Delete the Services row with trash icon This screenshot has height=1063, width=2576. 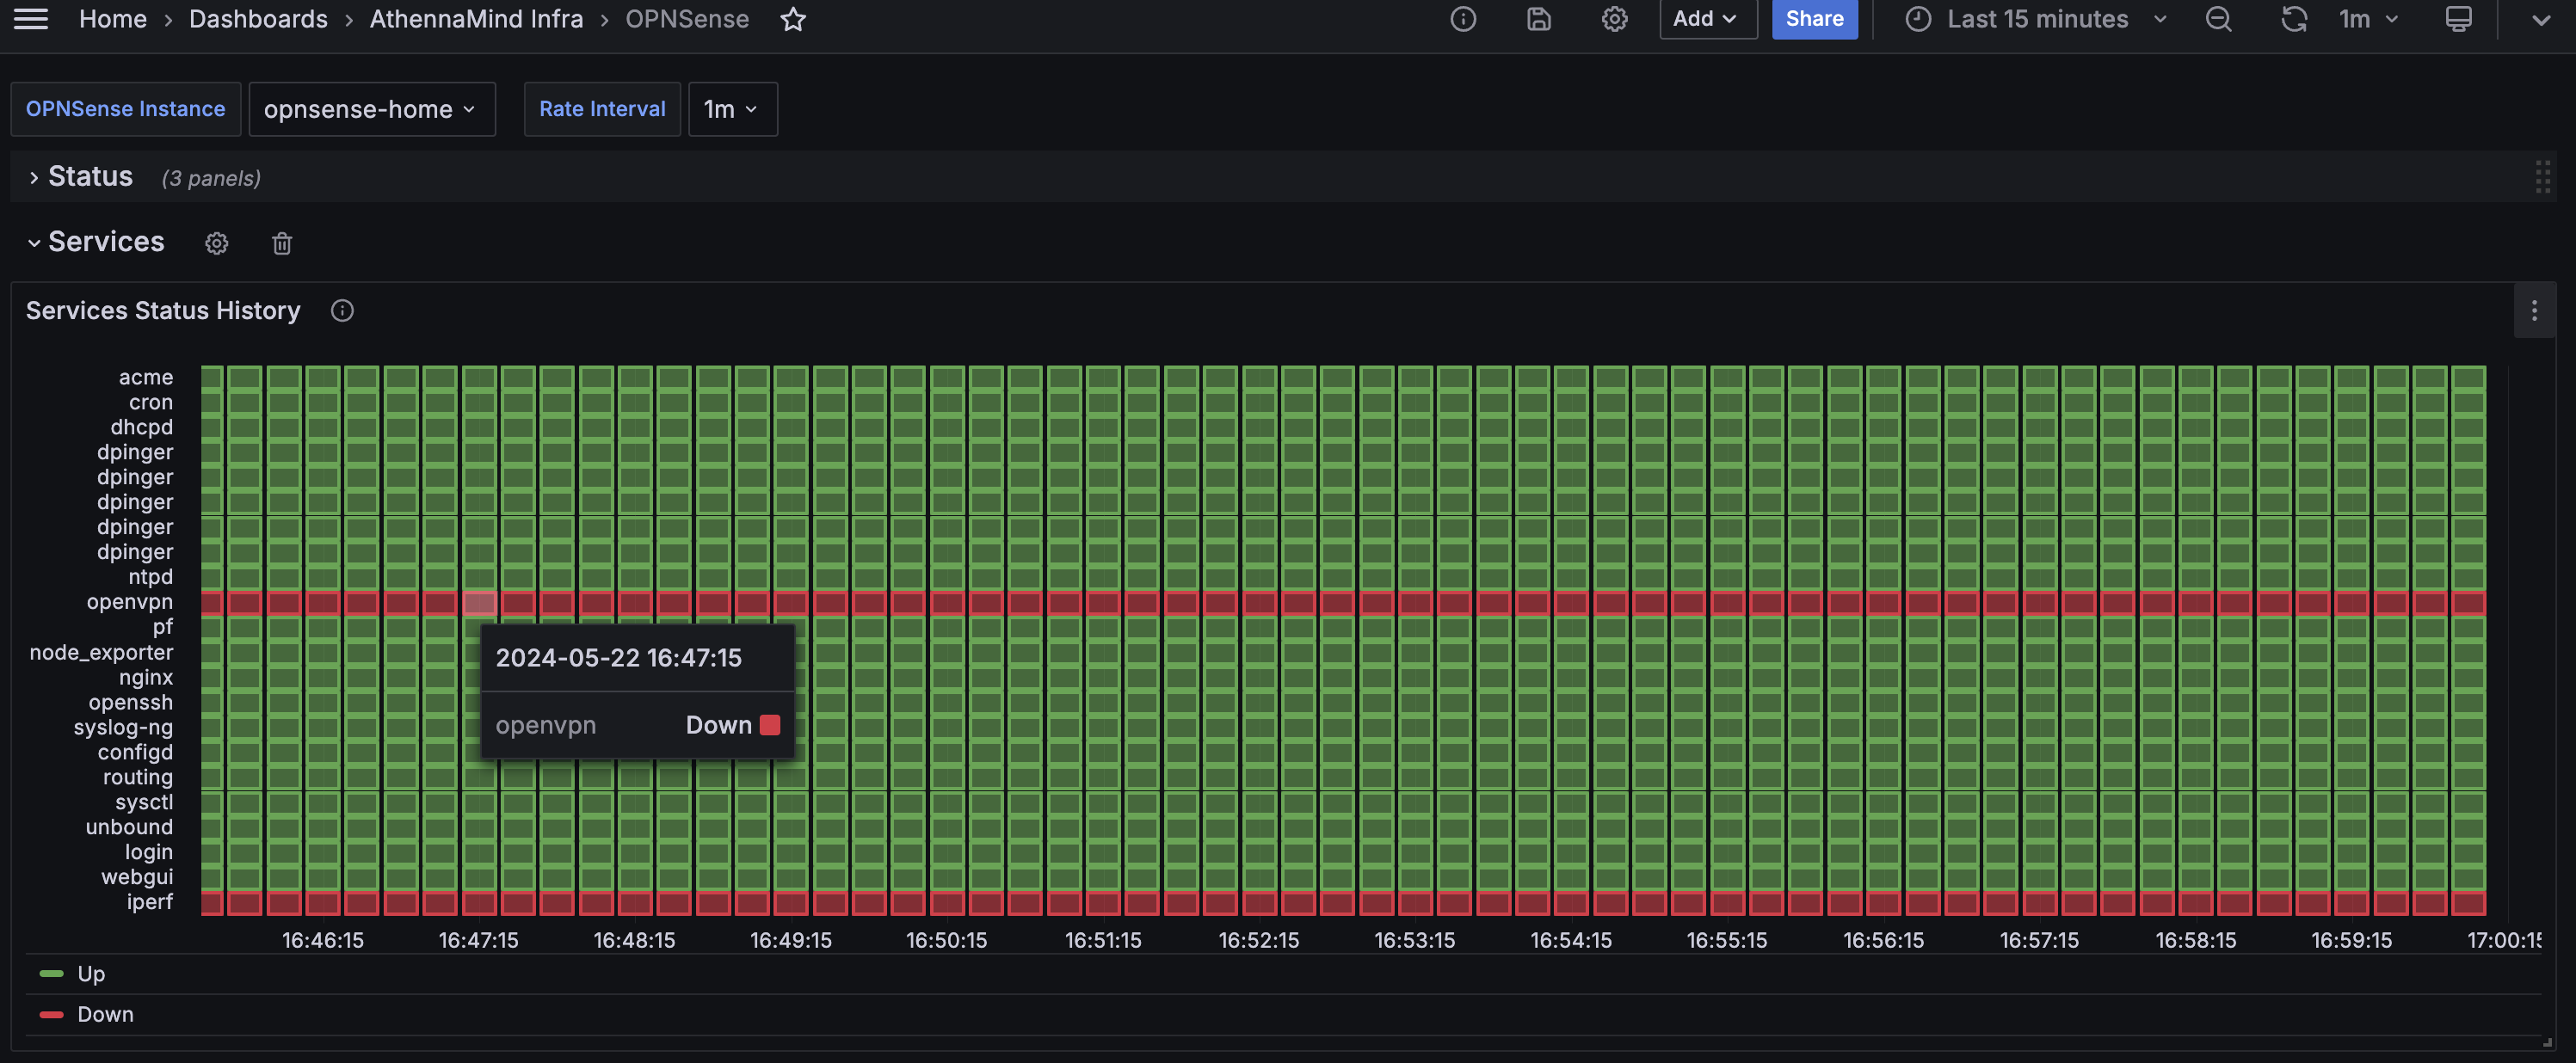282,243
